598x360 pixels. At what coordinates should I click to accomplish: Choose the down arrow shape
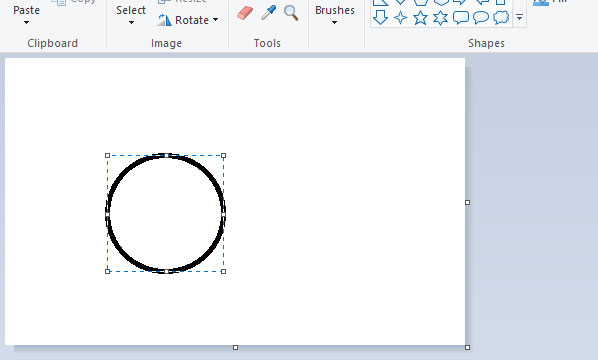point(380,18)
